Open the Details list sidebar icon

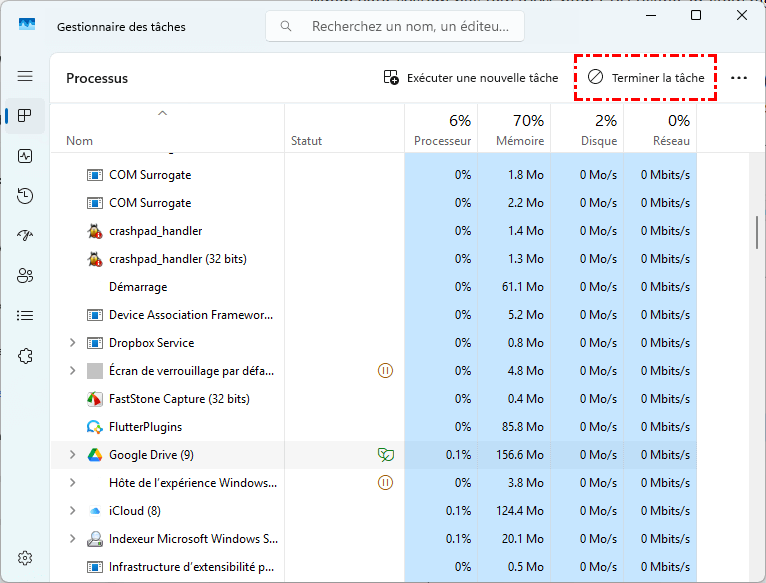point(25,316)
